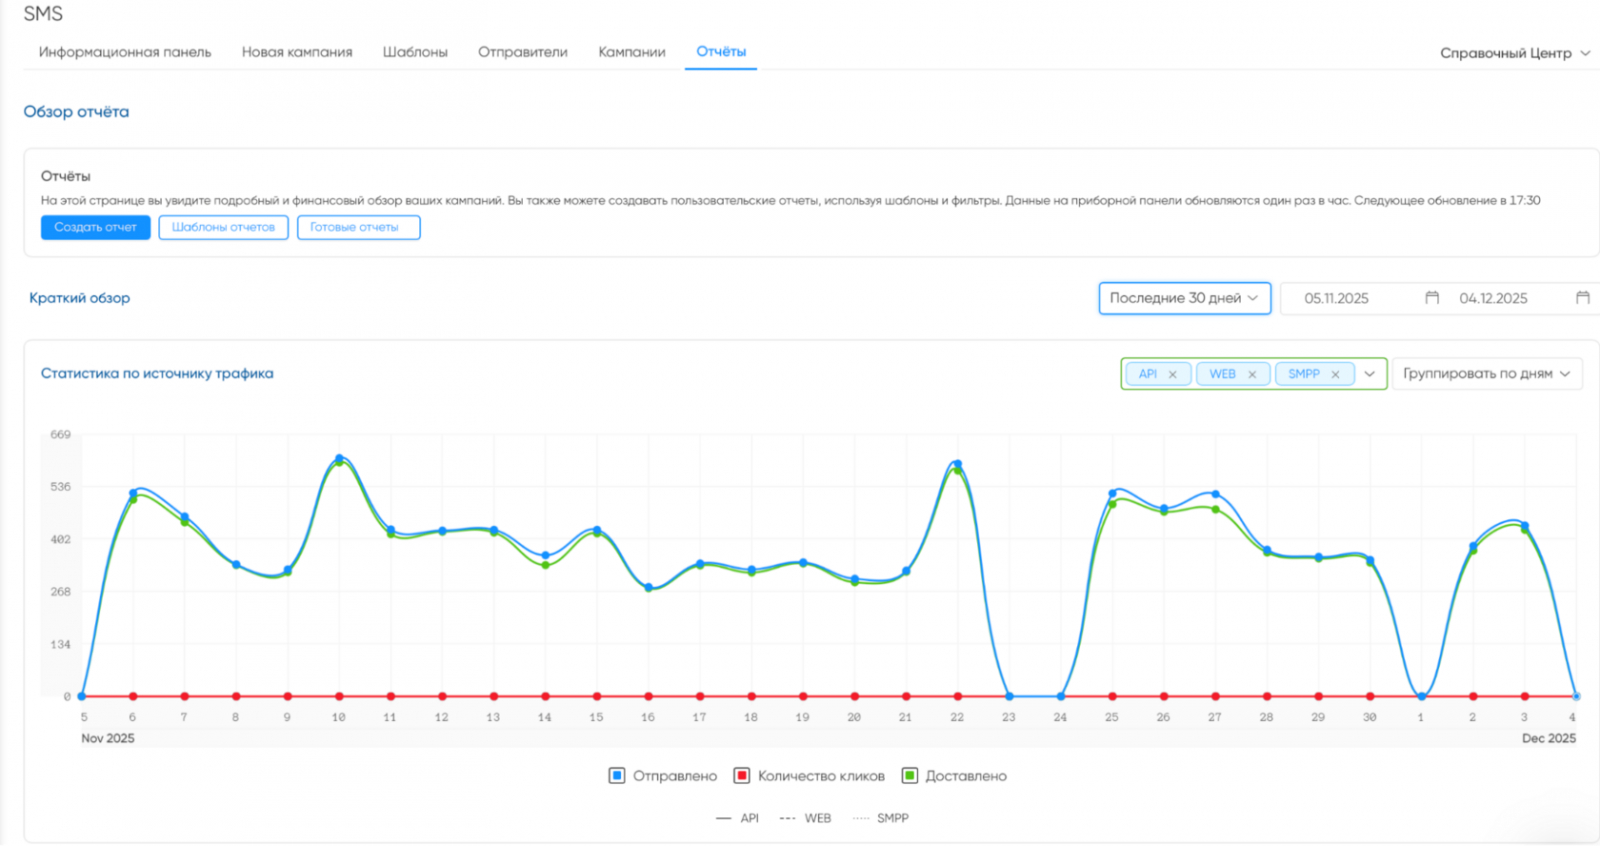The image size is (1600, 846).
Task: Select the Nov 10 peak data point
Action: click(339, 459)
